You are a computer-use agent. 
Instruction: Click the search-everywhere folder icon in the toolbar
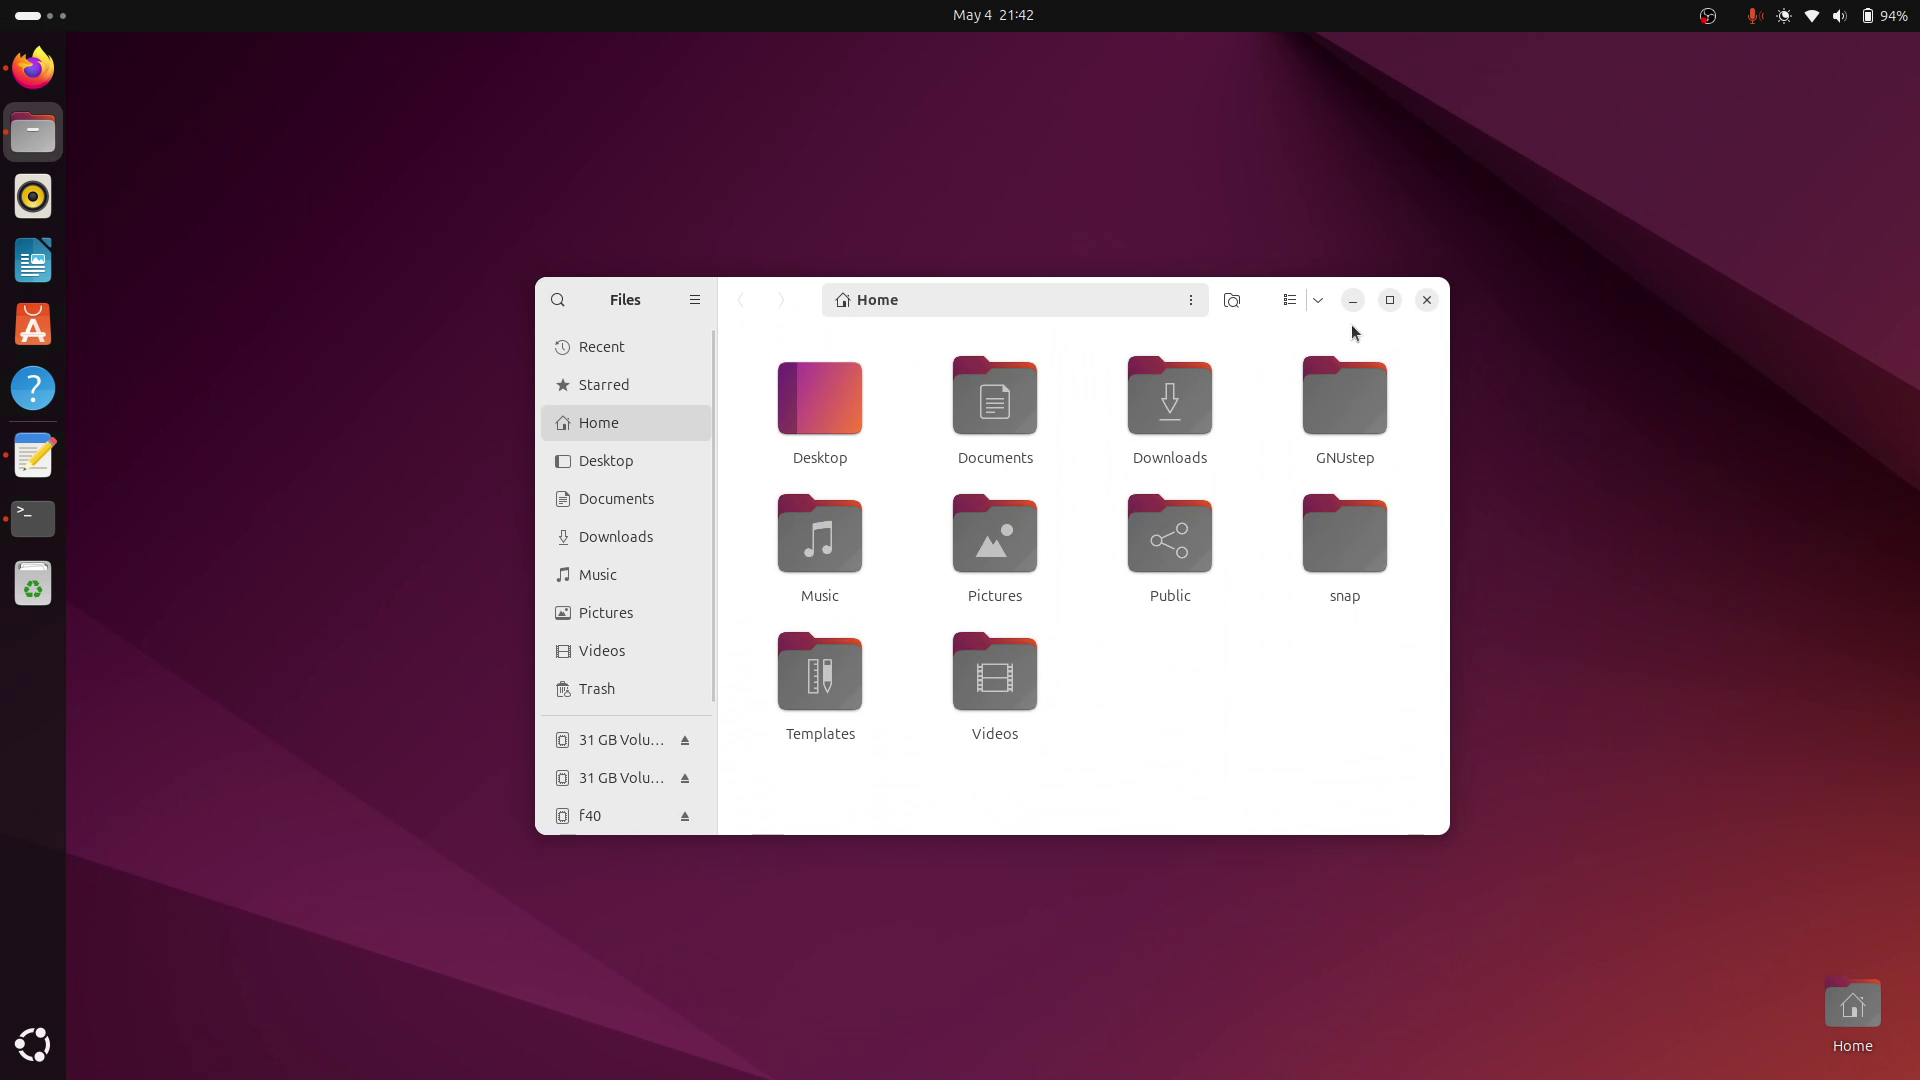pyautogui.click(x=1232, y=300)
